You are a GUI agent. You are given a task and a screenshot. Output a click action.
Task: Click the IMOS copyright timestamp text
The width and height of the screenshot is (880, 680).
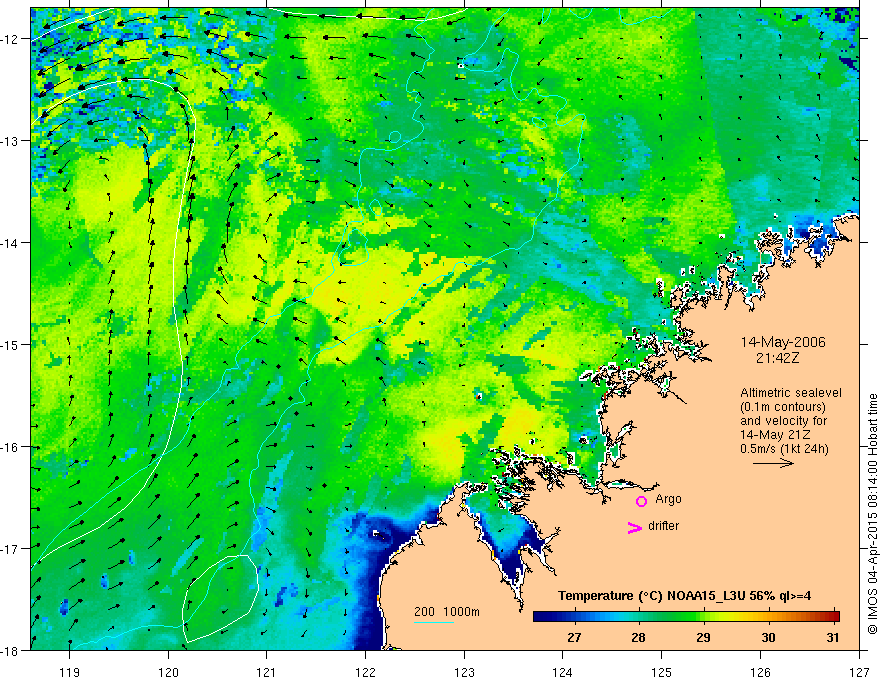872,514
